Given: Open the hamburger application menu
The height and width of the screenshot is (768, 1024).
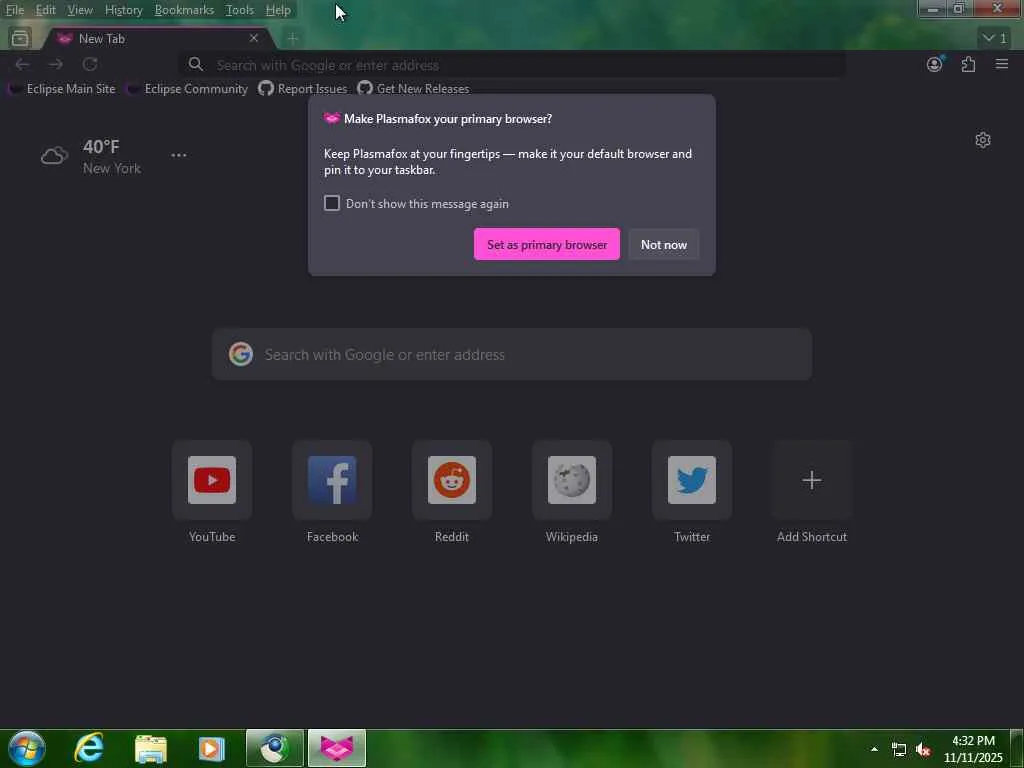Looking at the screenshot, I should coord(1002,64).
